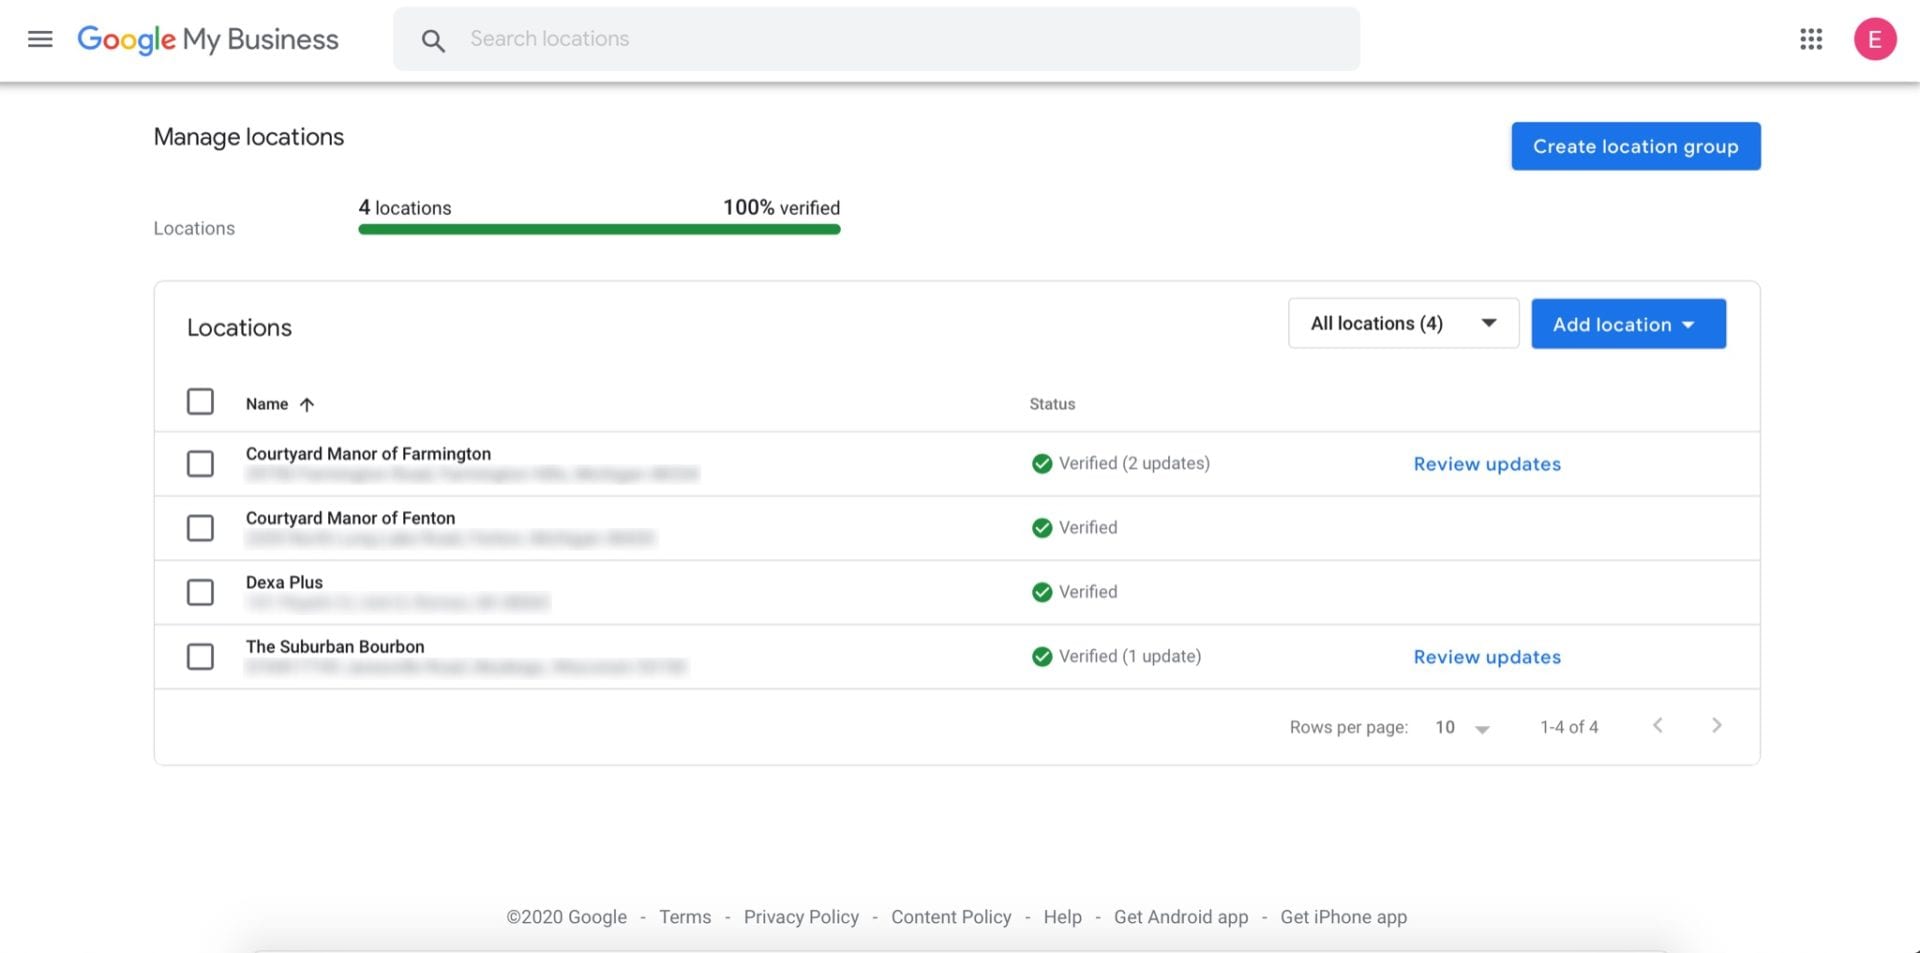Open Content Policy footer link
Screen dimensions: 1920x953
click(x=951, y=917)
